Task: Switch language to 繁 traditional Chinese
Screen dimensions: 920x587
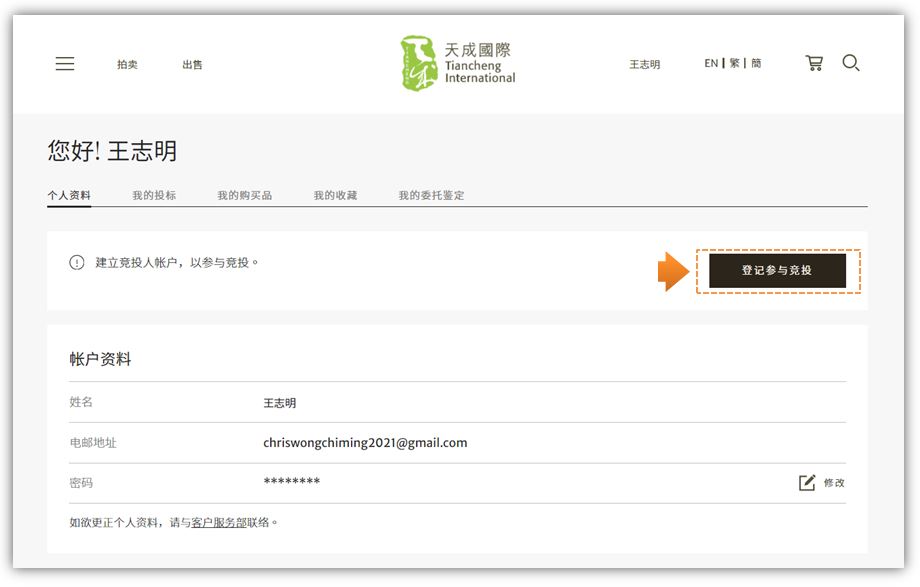Action: point(735,63)
